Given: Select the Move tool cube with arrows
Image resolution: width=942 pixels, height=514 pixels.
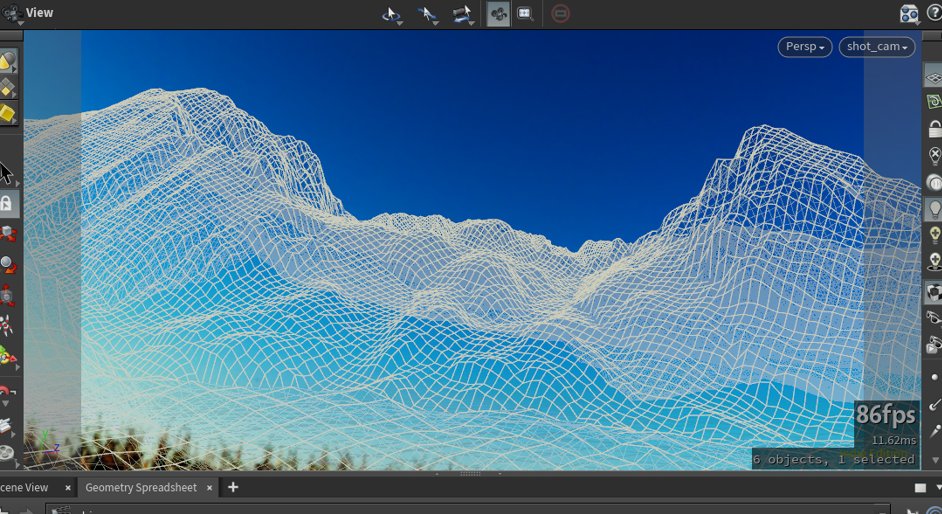Looking at the screenshot, I should 7,234.
